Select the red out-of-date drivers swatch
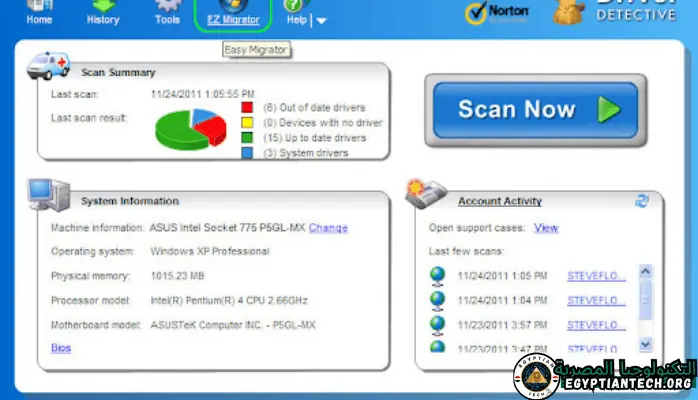 pyautogui.click(x=247, y=107)
